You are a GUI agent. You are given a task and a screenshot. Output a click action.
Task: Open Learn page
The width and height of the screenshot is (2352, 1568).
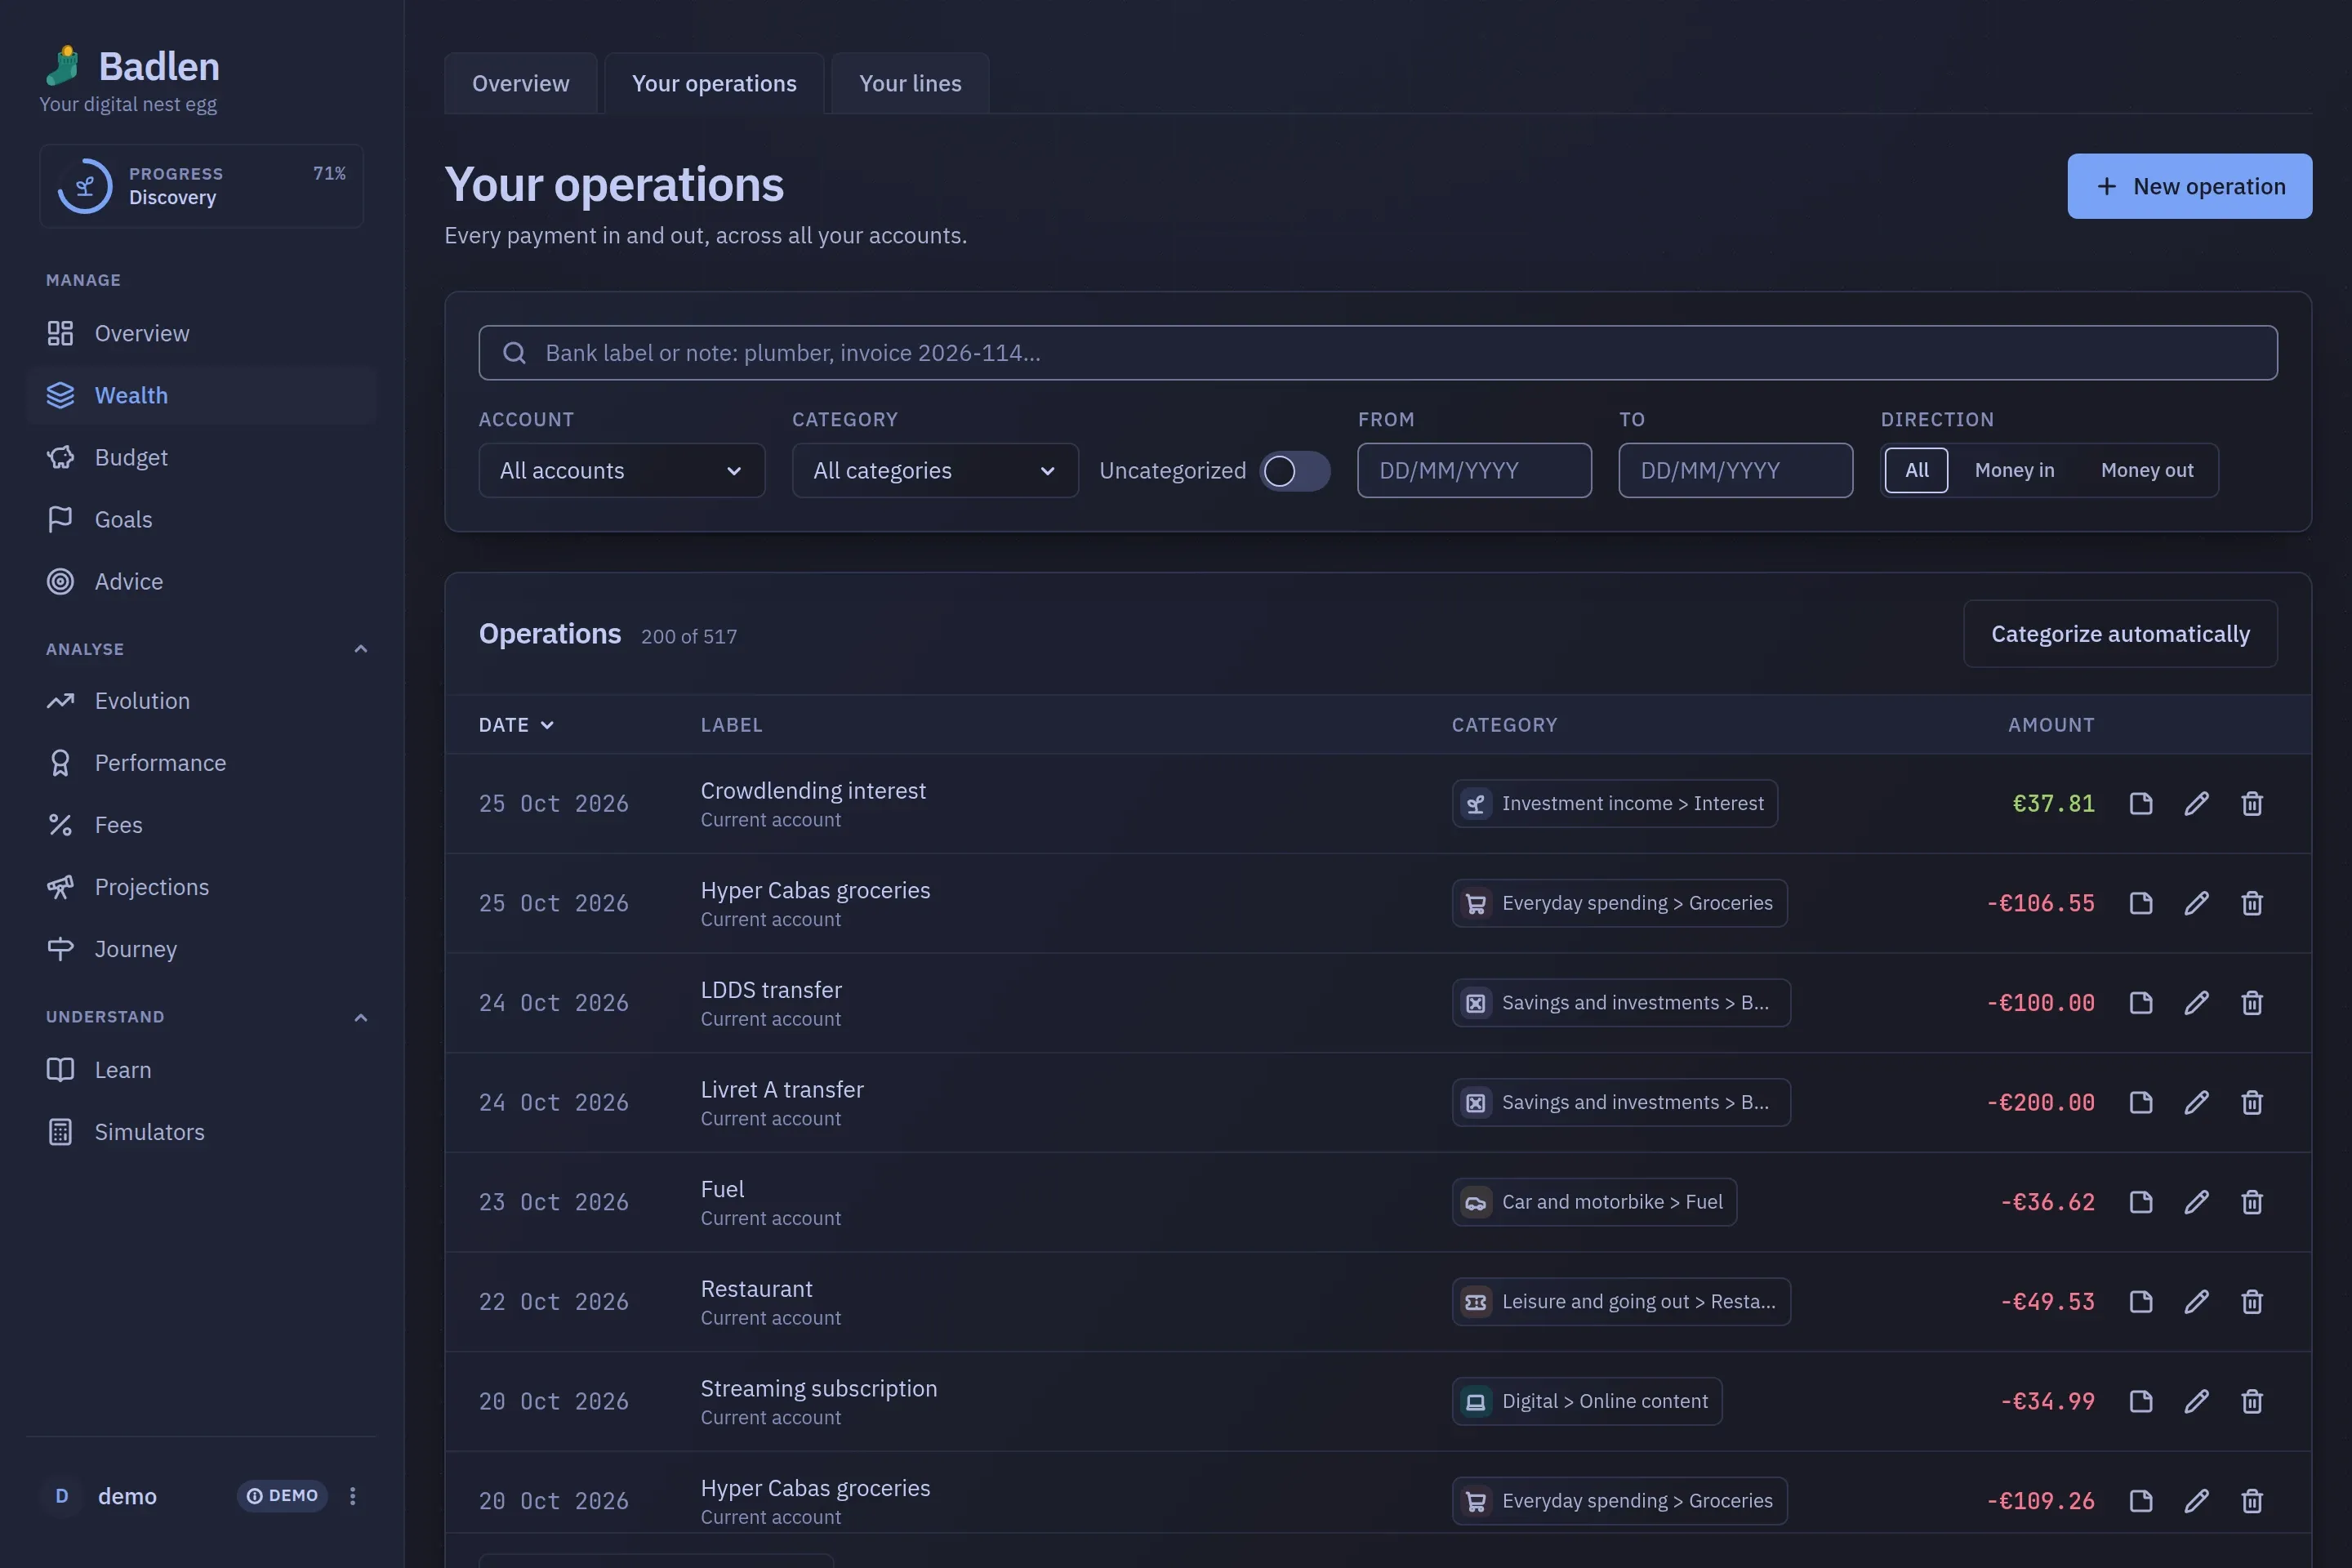(x=201, y=1070)
